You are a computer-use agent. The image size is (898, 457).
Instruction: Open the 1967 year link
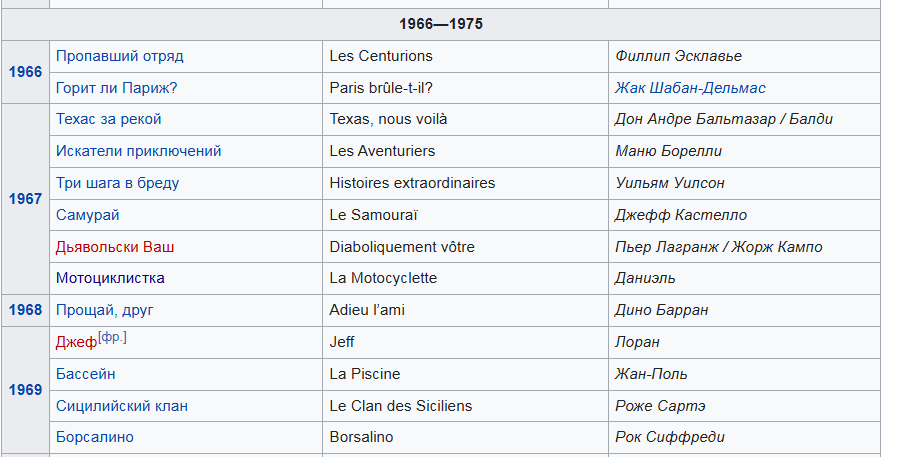click(25, 199)
